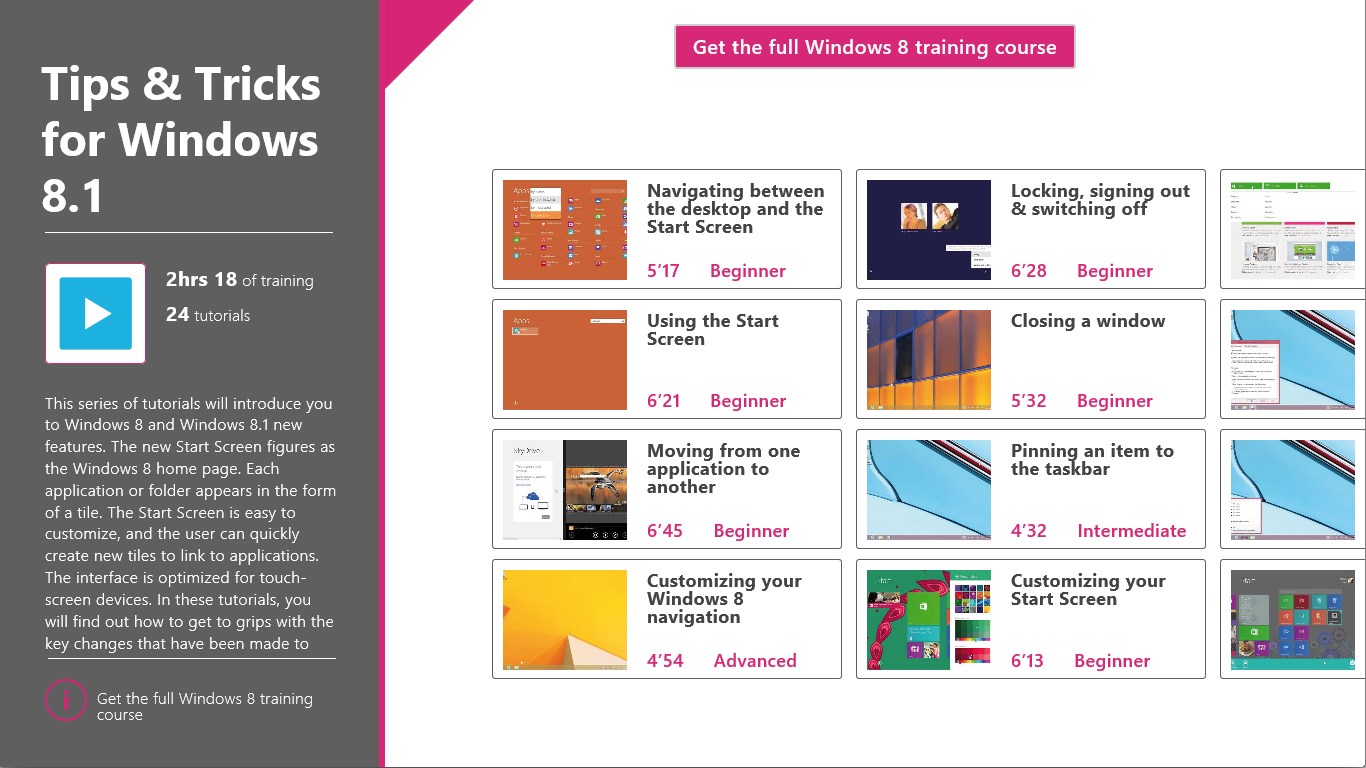The image size is (1366, 768).
Task: Open 'Closing a window' tutorial thumbnail
Action: pos(929,360)
